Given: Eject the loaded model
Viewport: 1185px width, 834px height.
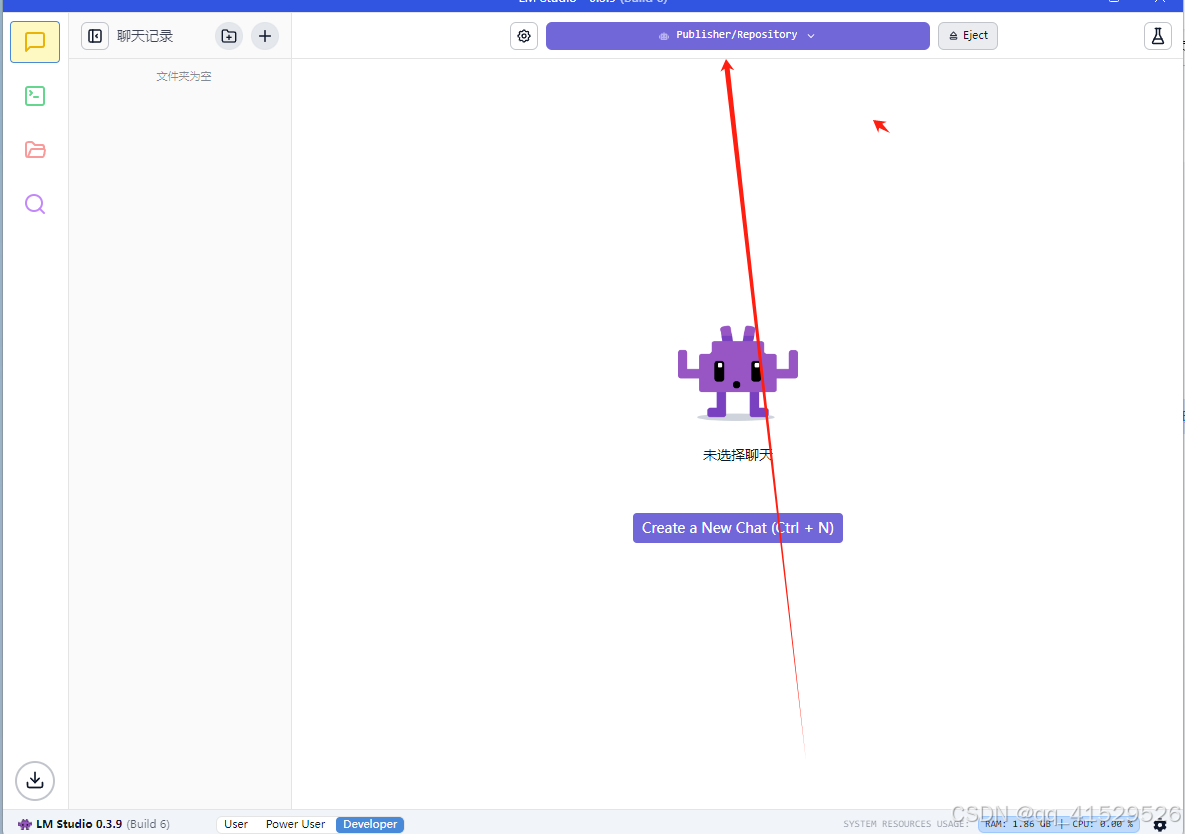Looking at the screenshot, I should pos(967,36).
